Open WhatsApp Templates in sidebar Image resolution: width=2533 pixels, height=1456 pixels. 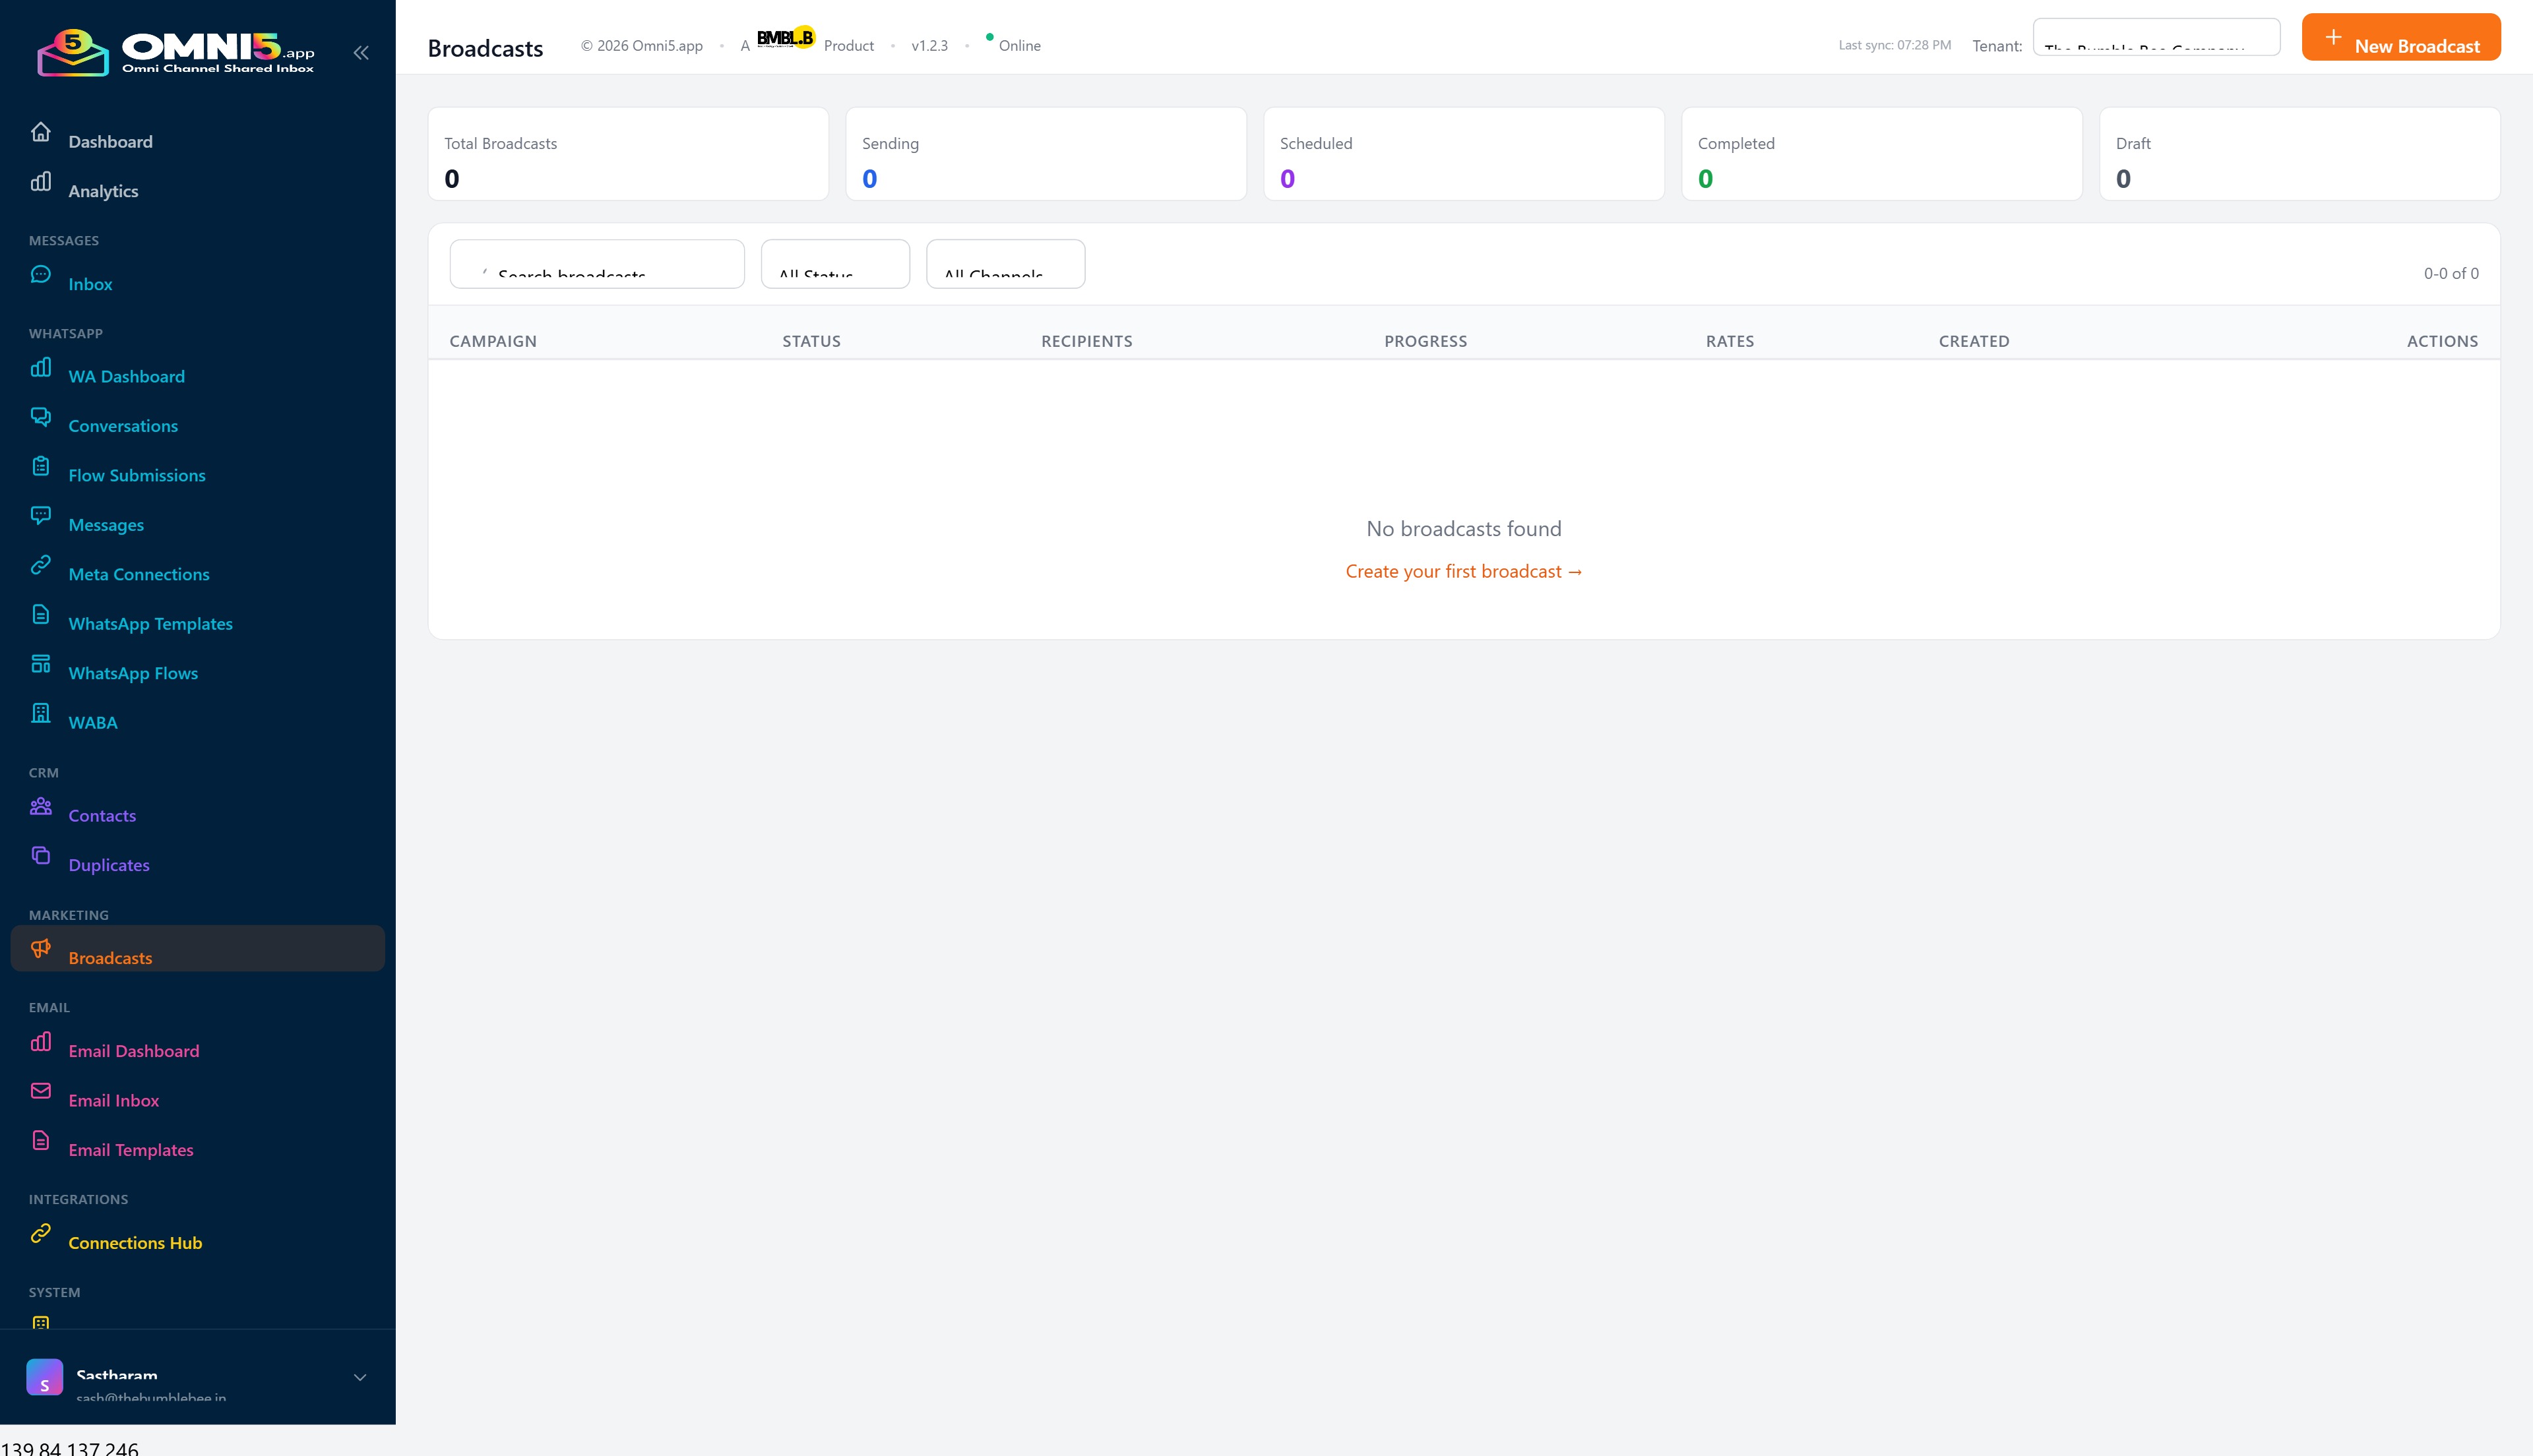point(150,624)
